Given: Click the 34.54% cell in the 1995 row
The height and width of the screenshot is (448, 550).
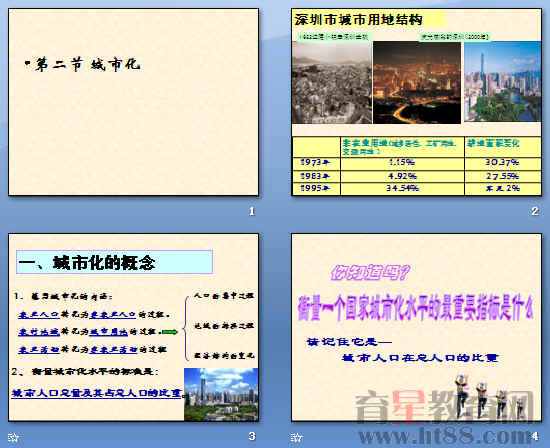Looking at the screenshot, I should [402, 188].
